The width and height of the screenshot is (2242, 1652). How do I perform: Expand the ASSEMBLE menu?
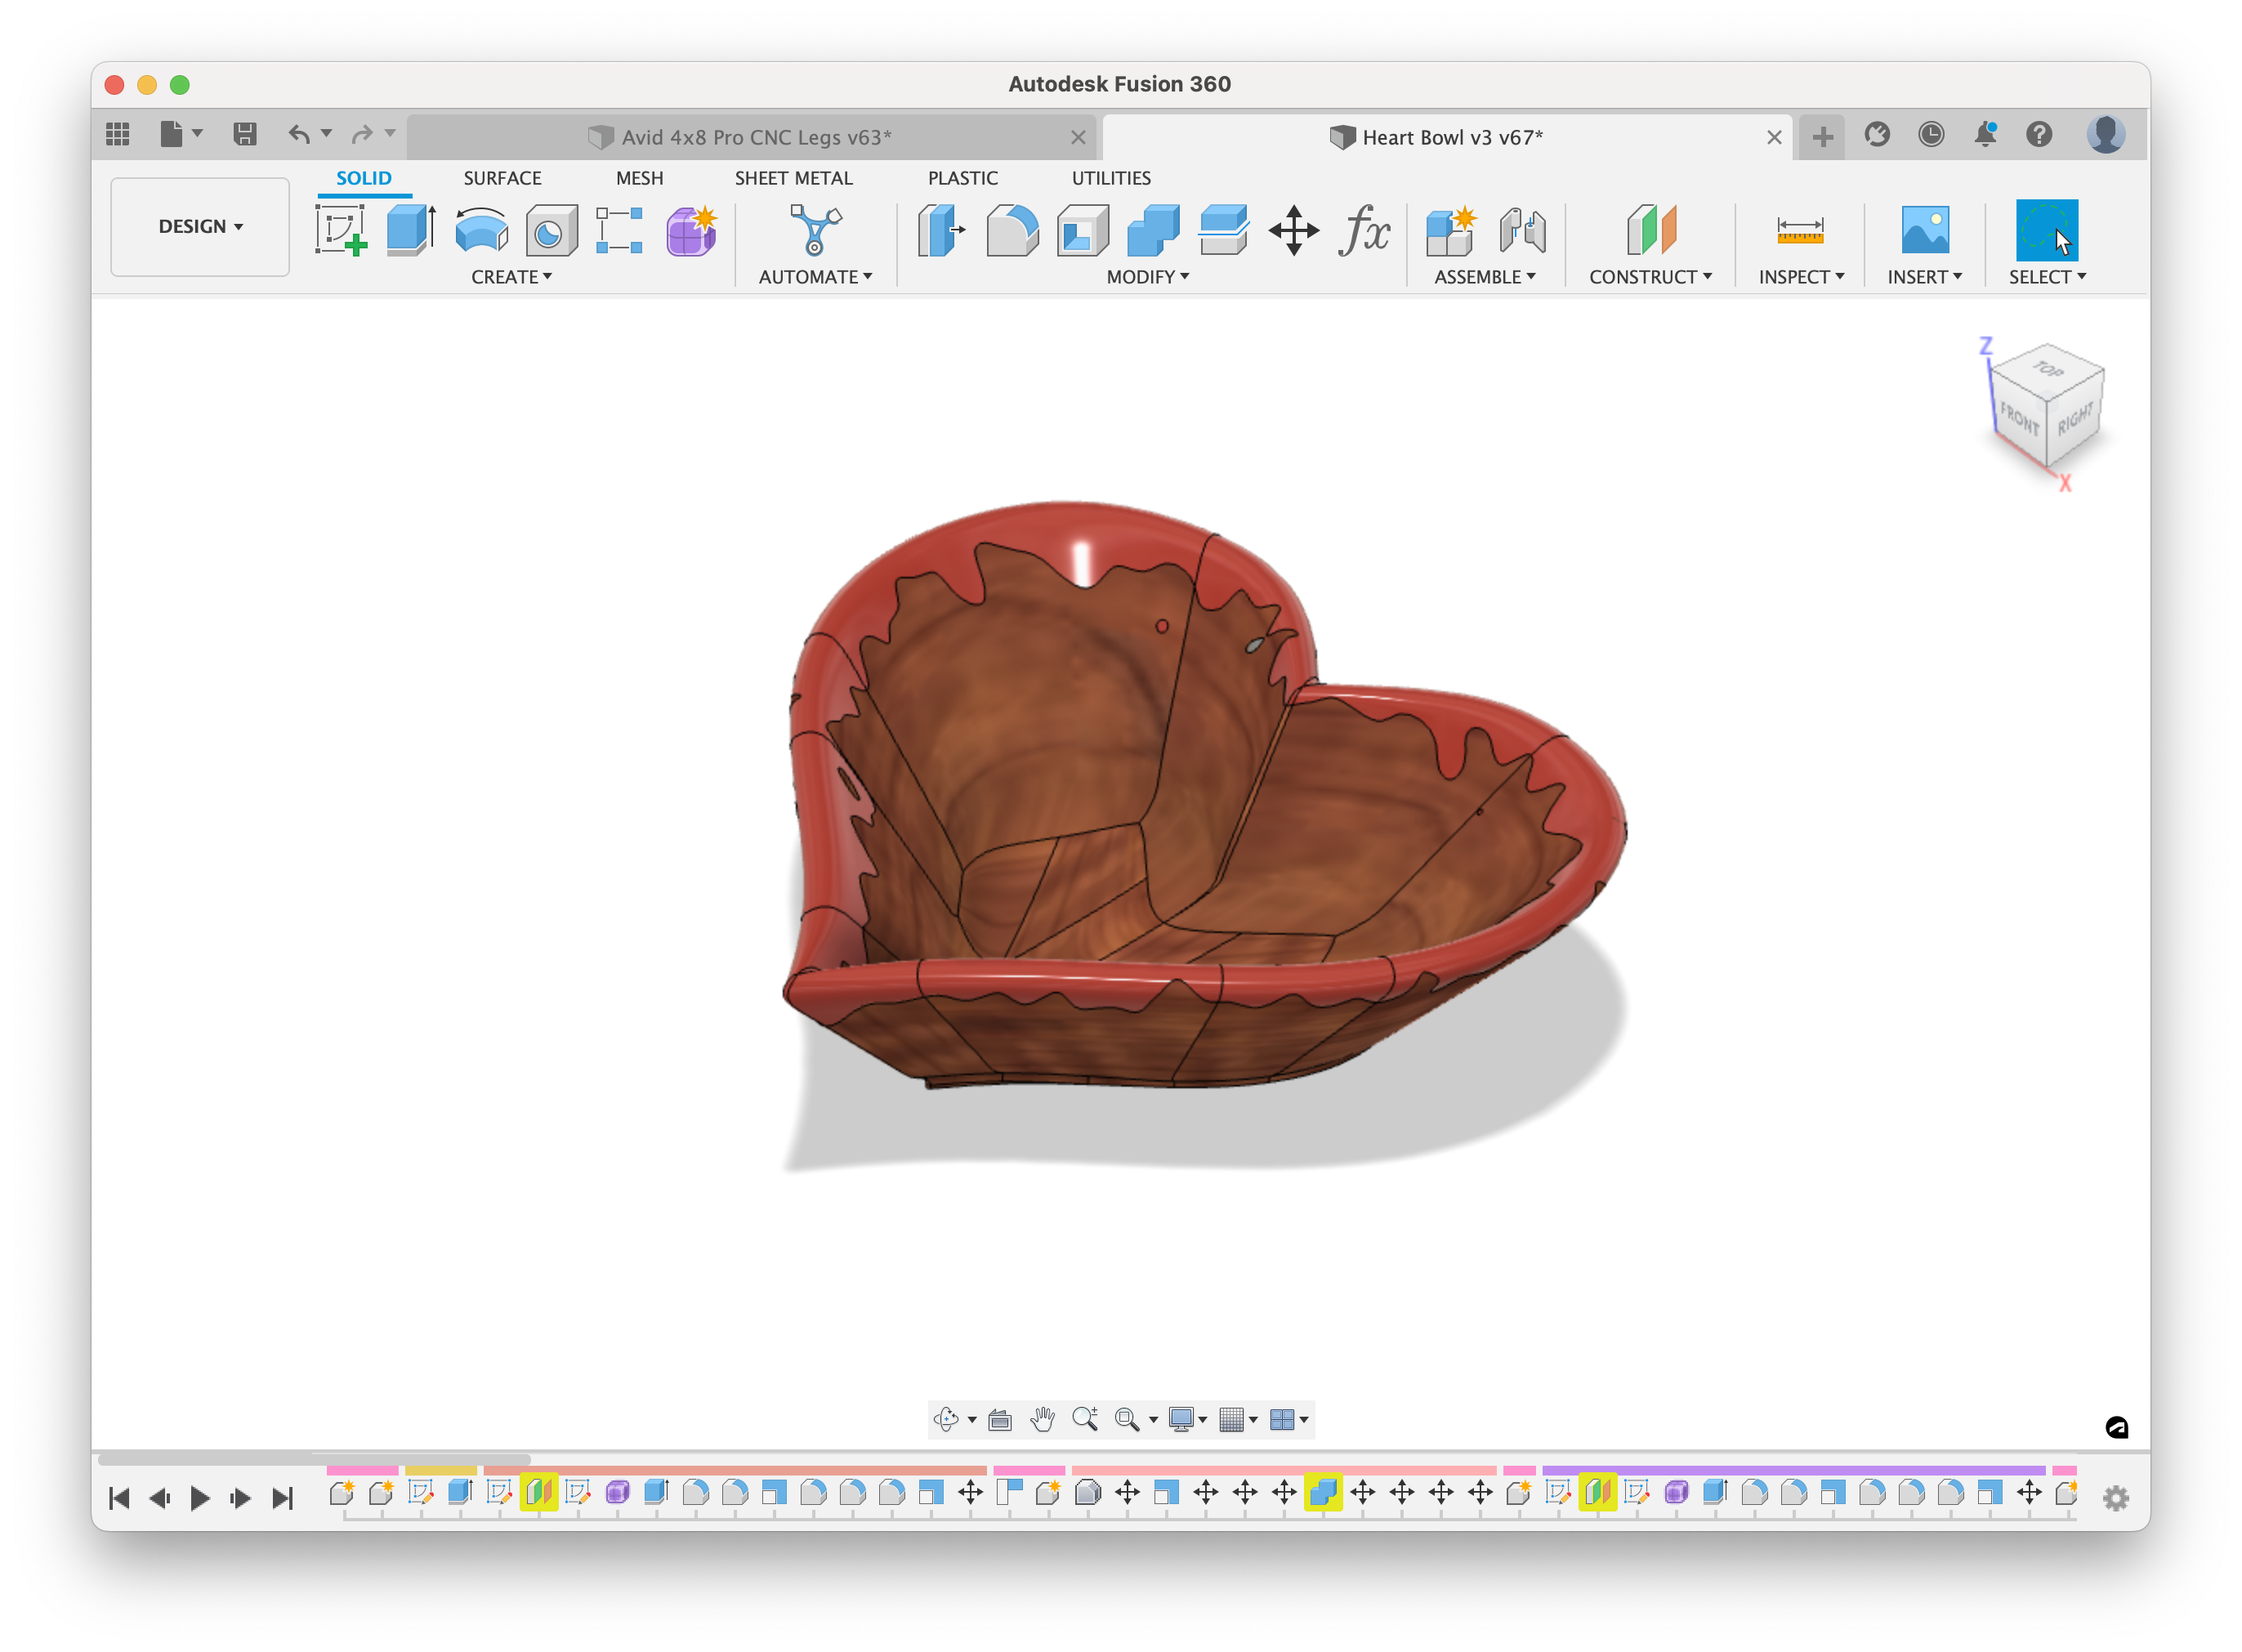click(x=1484, y=277)
